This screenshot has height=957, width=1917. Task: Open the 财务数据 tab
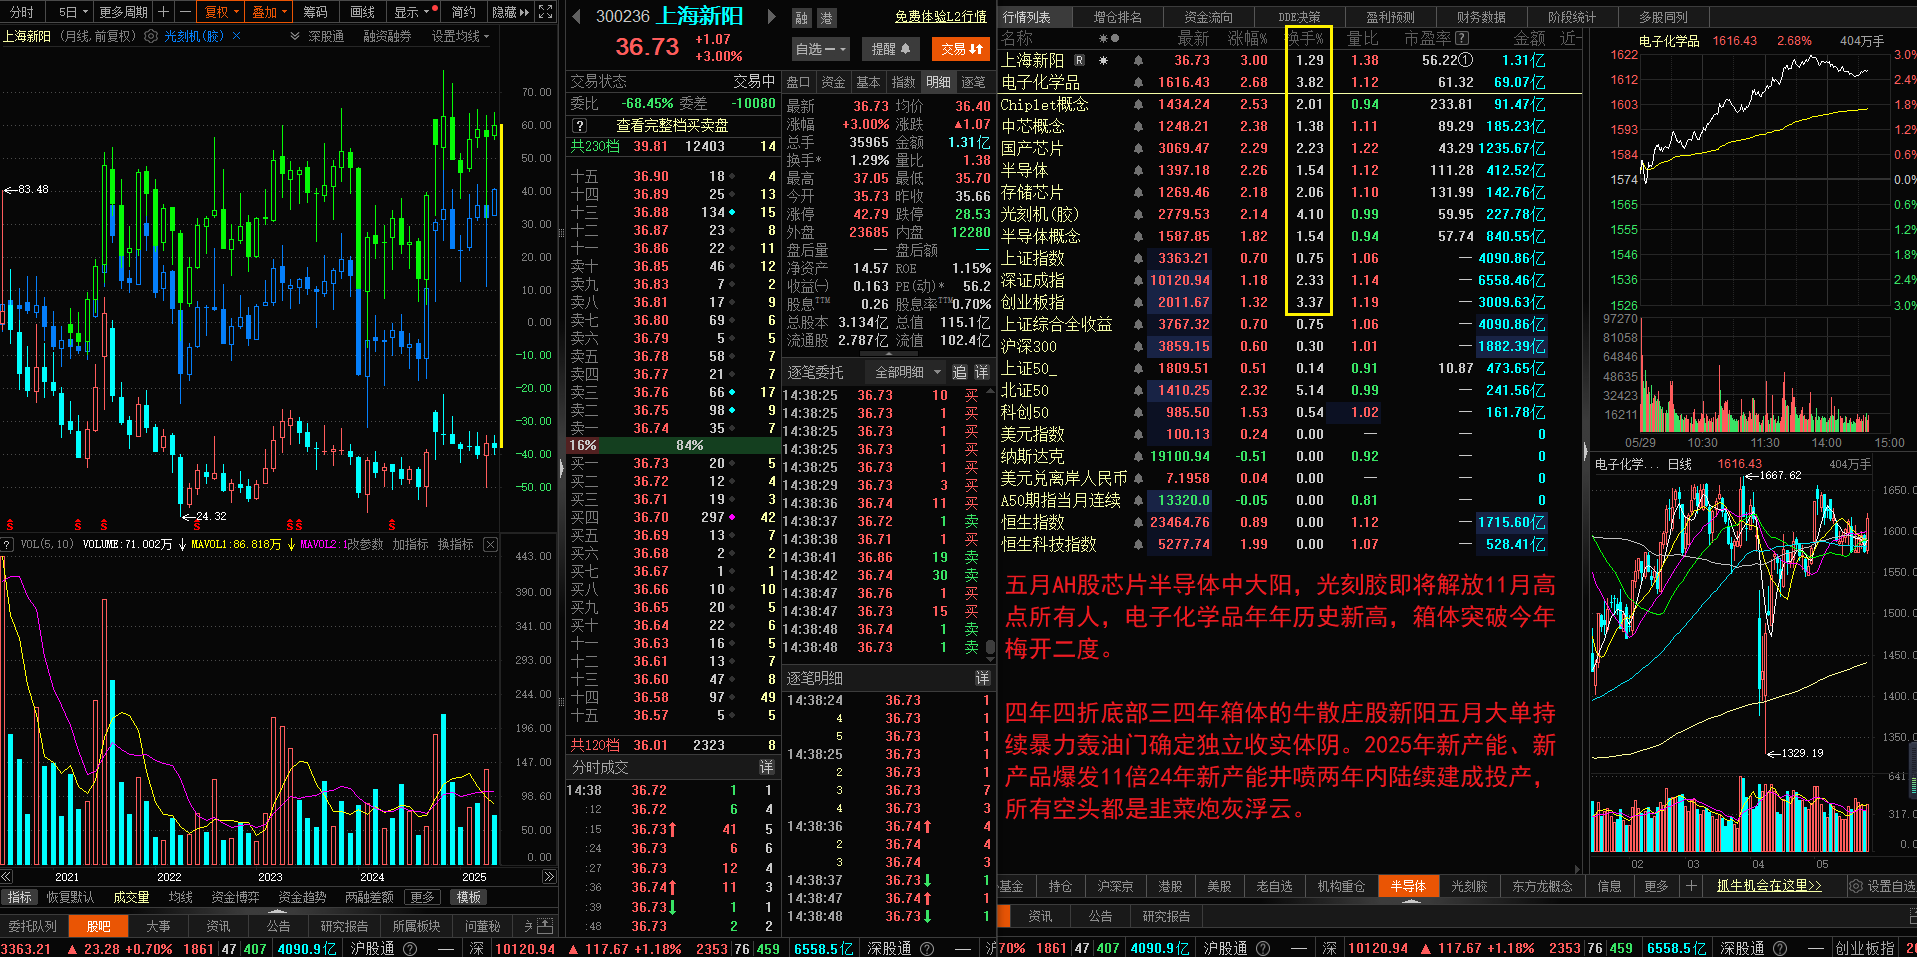click(1481, 17)
